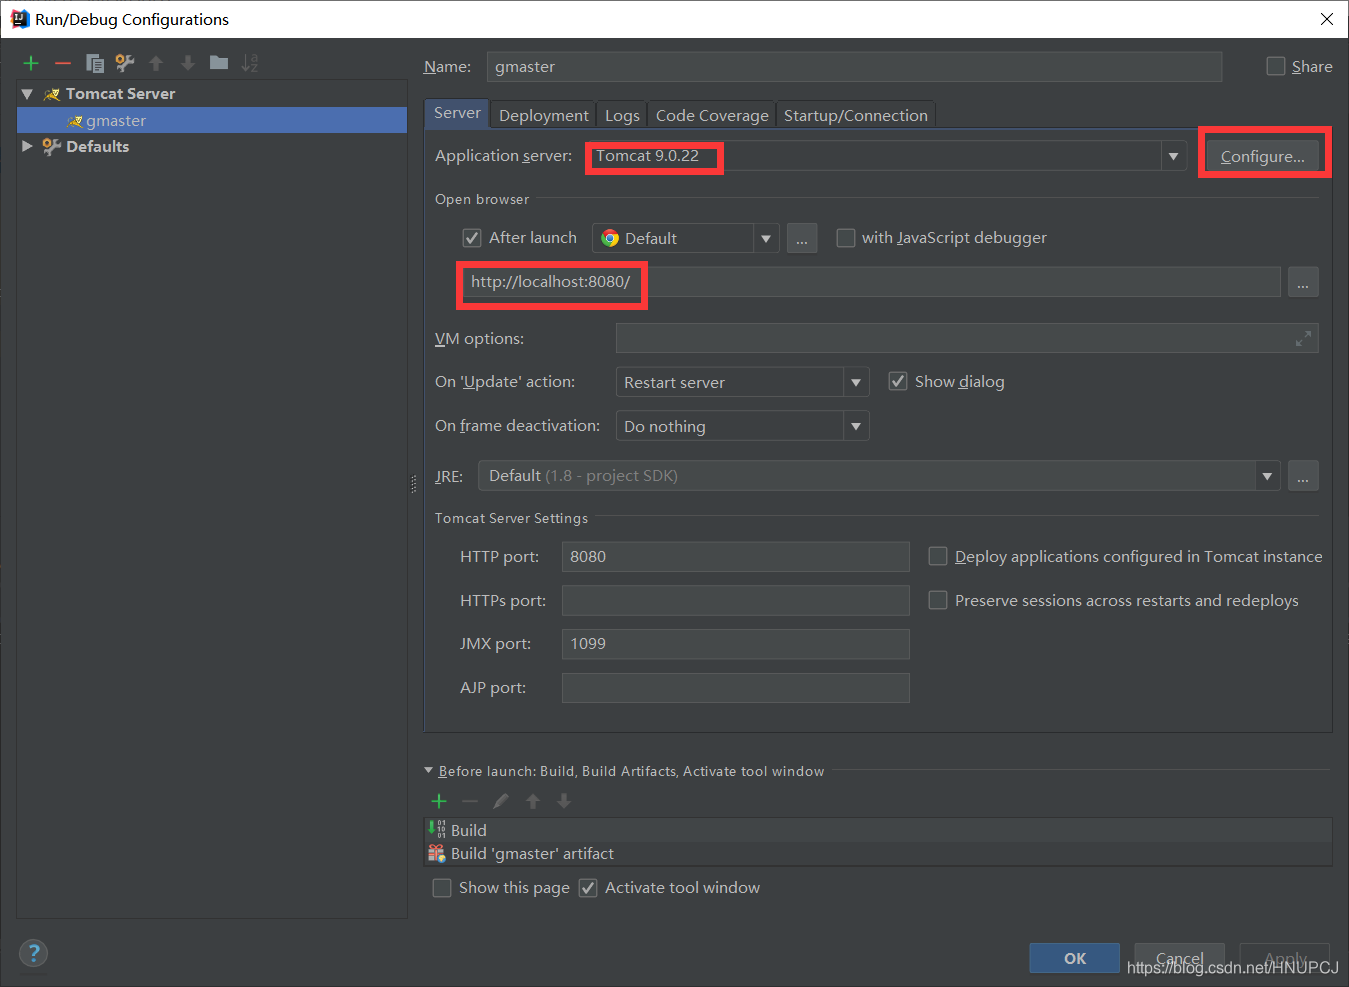Uncheck After launch checkbox

472,238
